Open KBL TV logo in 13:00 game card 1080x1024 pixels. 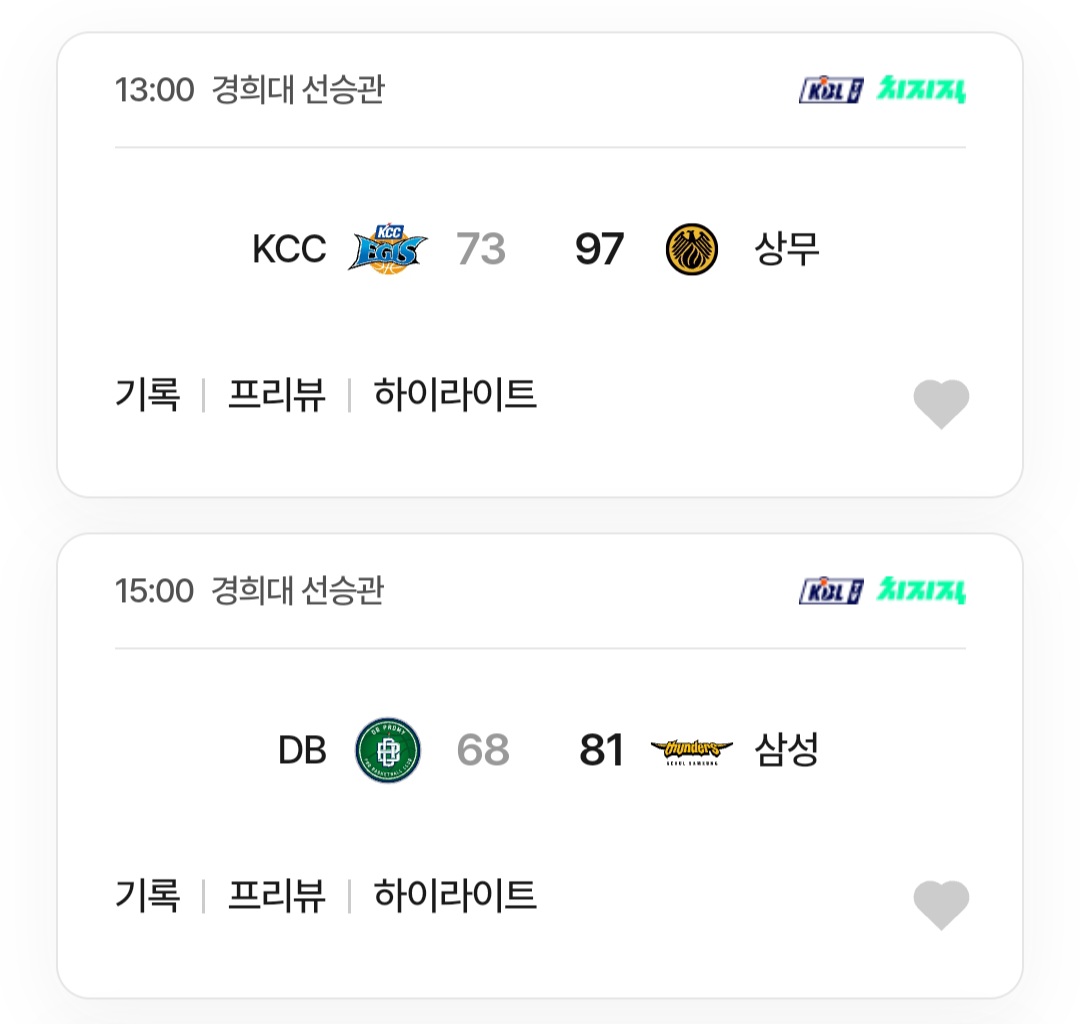[831, 90]
